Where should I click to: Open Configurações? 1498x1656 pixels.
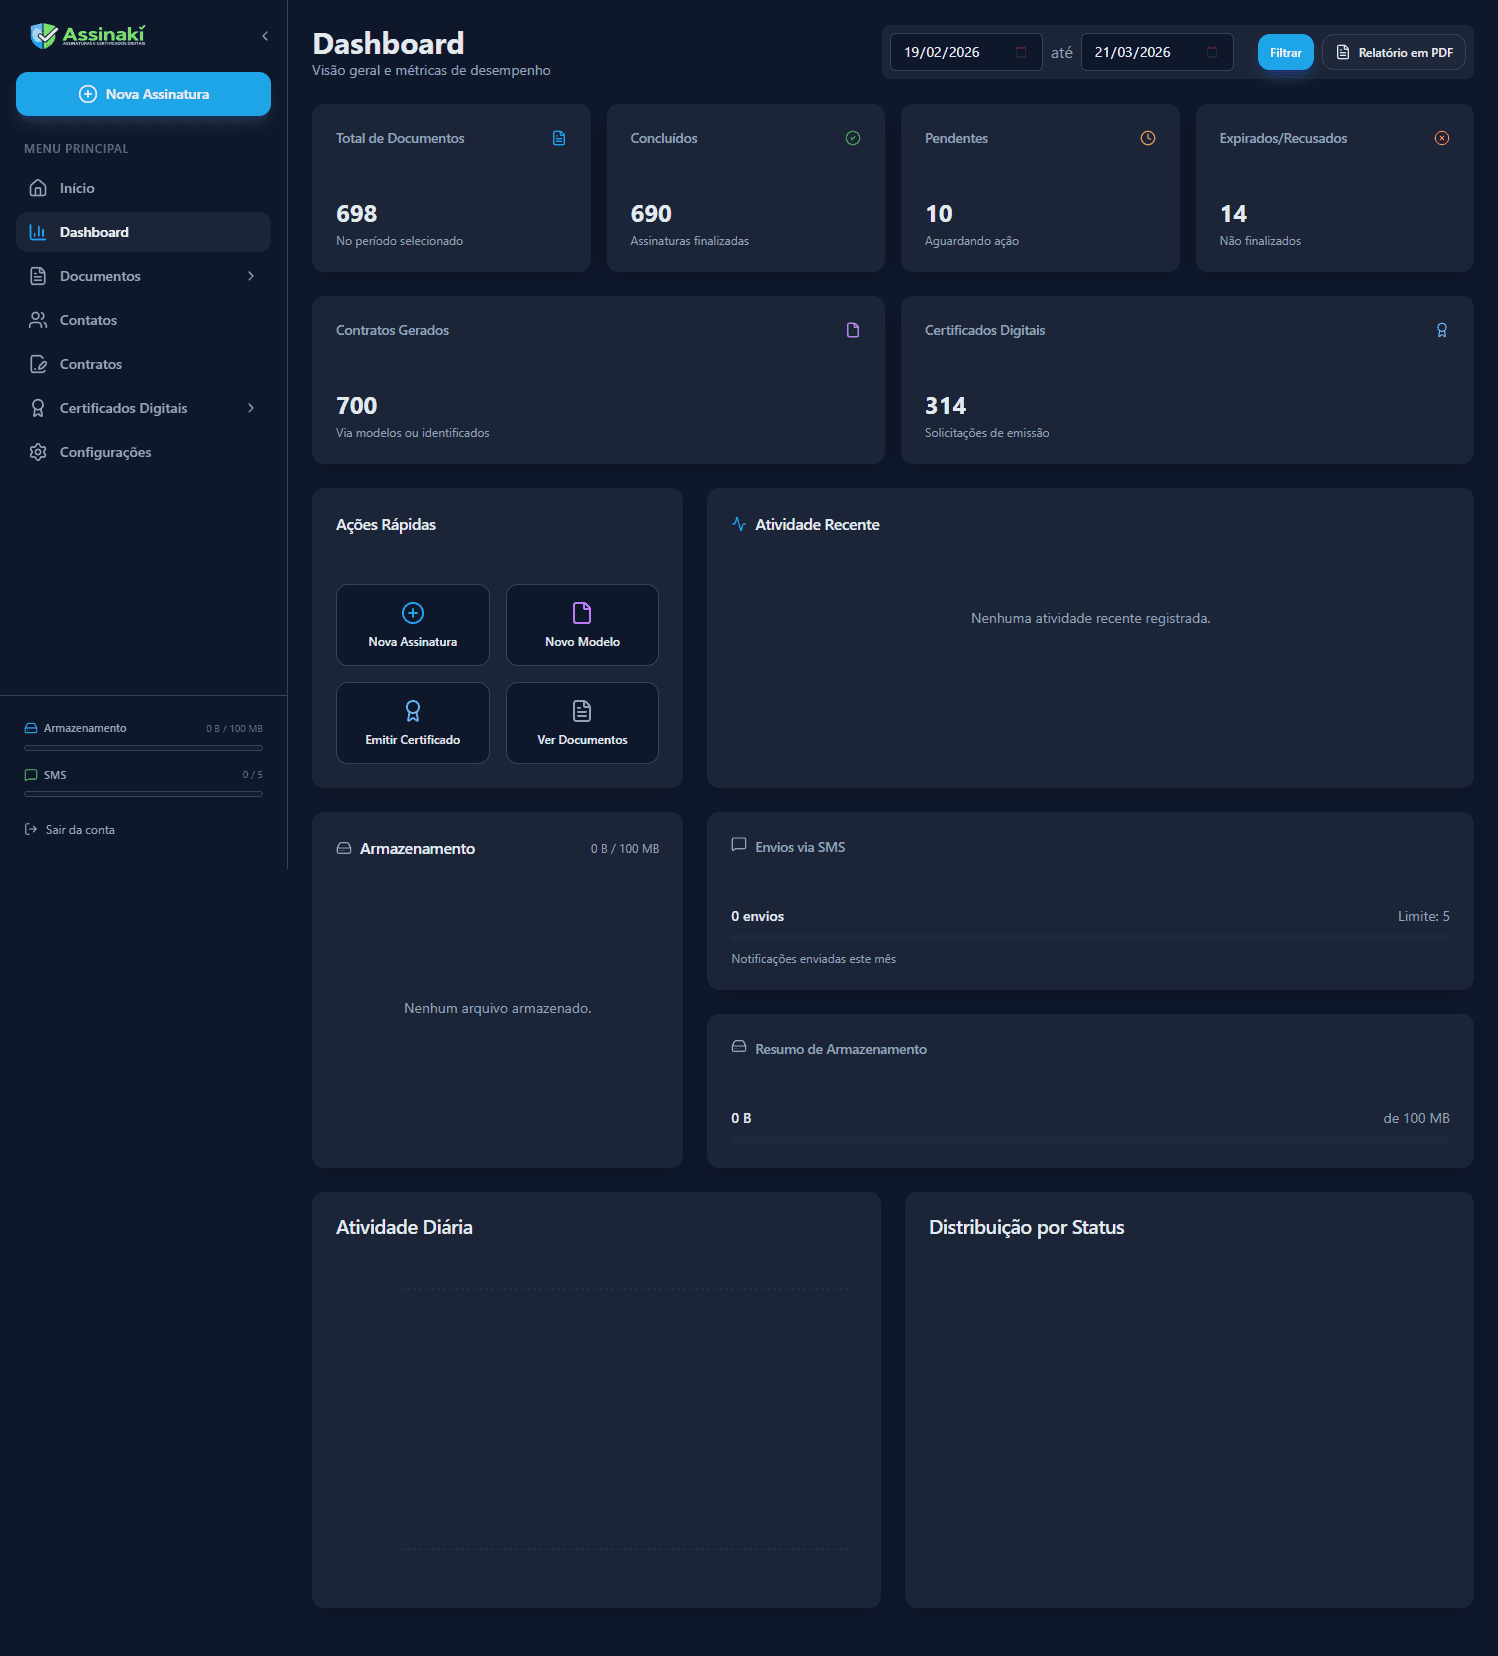coord(143,452)
